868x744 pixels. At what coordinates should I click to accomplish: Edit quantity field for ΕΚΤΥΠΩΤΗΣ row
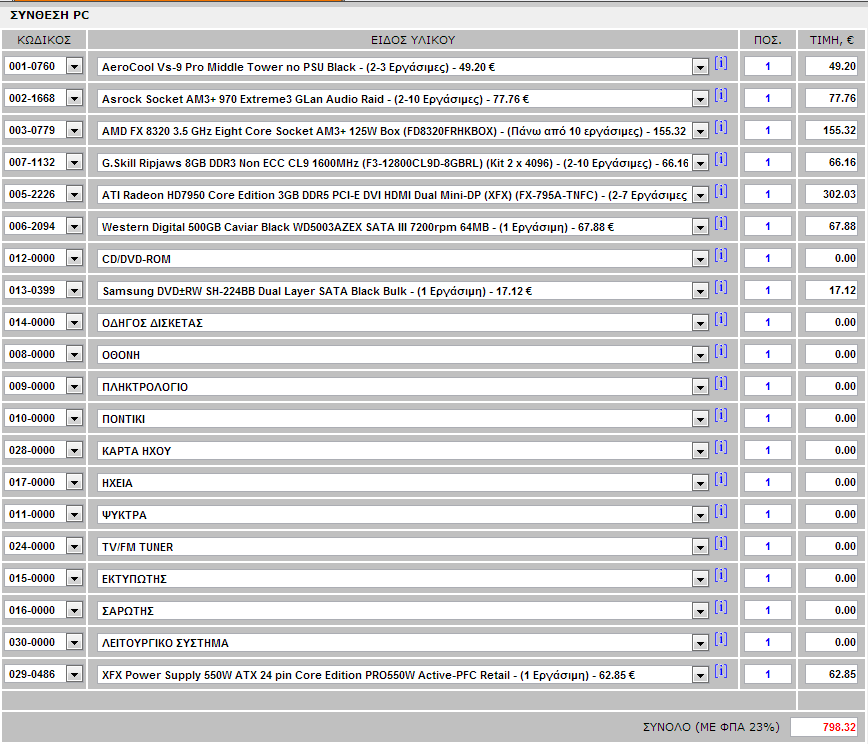click(x=768, y=578)
